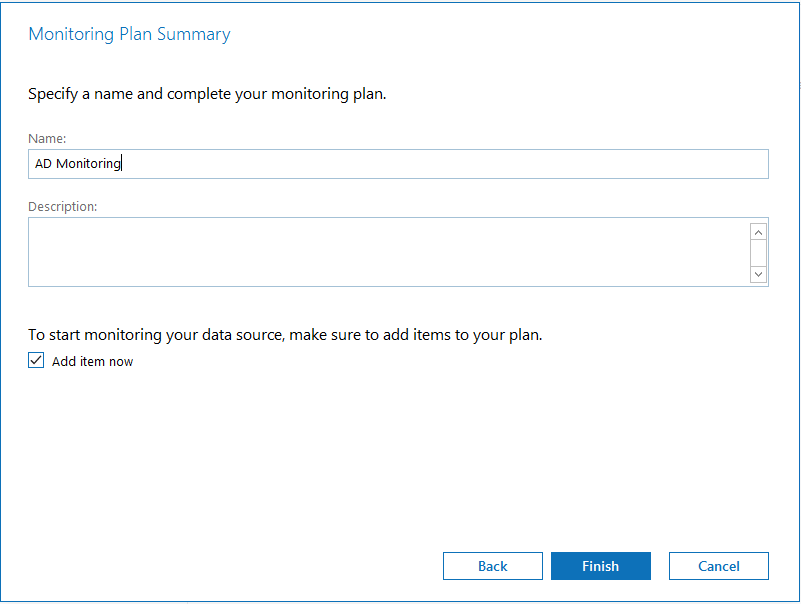Viewport: 801px width, 604px height.
Task: Click the 'To start monitoring' hint text
Action: pos(285,335)
